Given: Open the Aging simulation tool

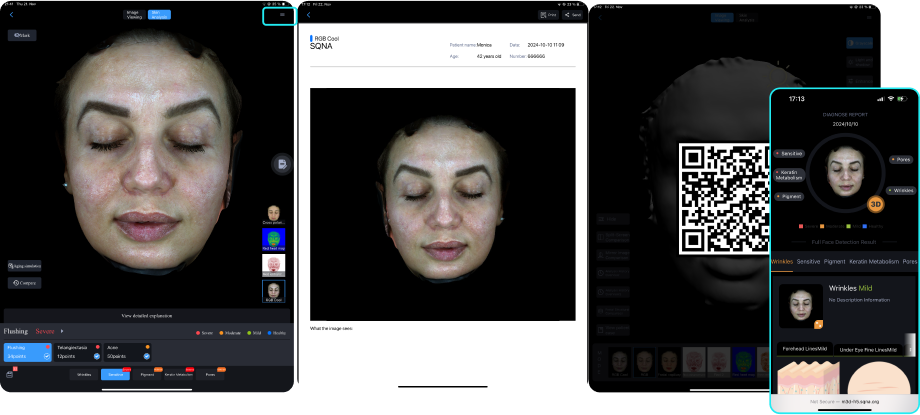Looking at the screenshot, I should [25, 266].
